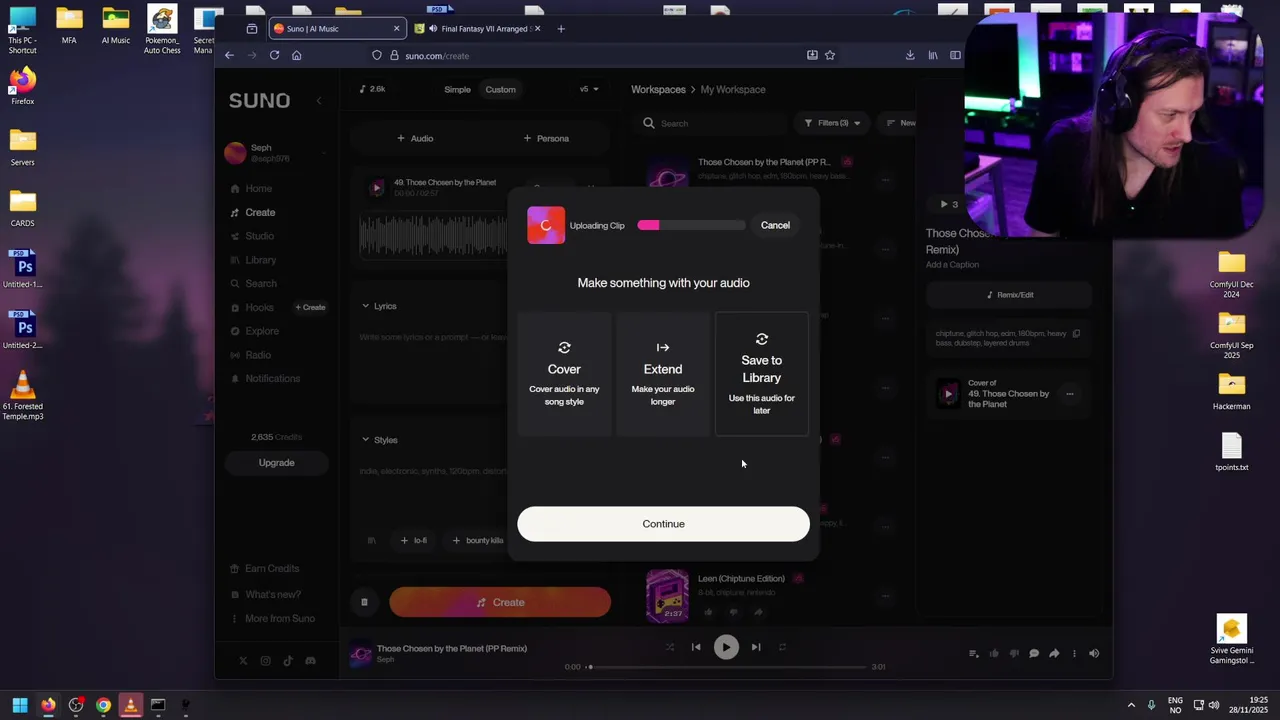Click the Remix/Edit button

click(1009, 295)
